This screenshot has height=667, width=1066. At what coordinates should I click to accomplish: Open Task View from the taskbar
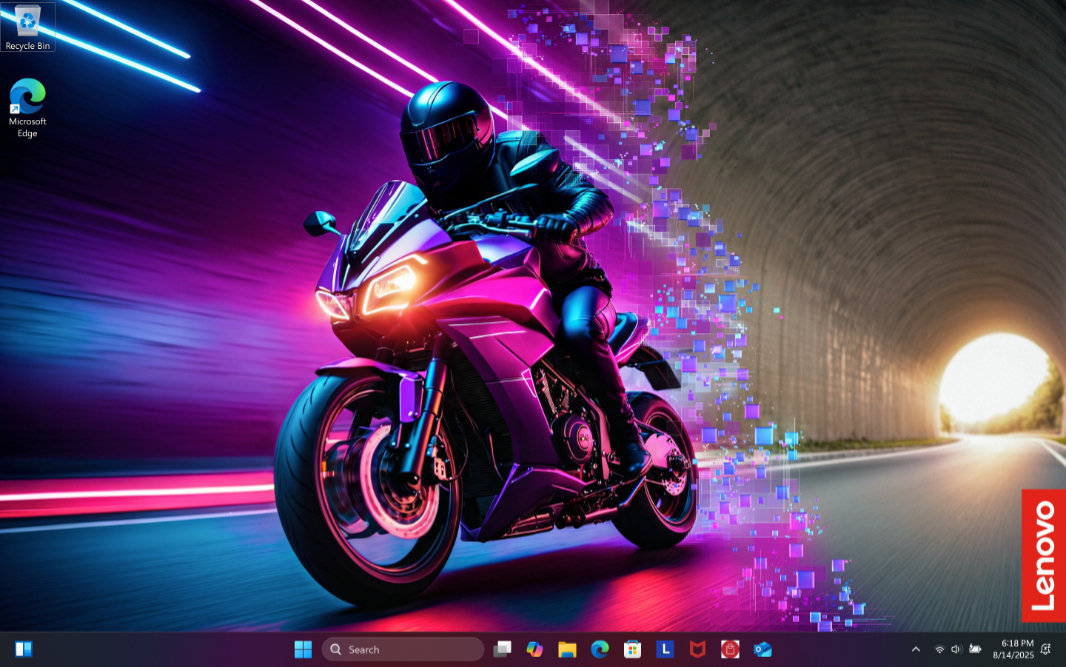click(503, 649)
